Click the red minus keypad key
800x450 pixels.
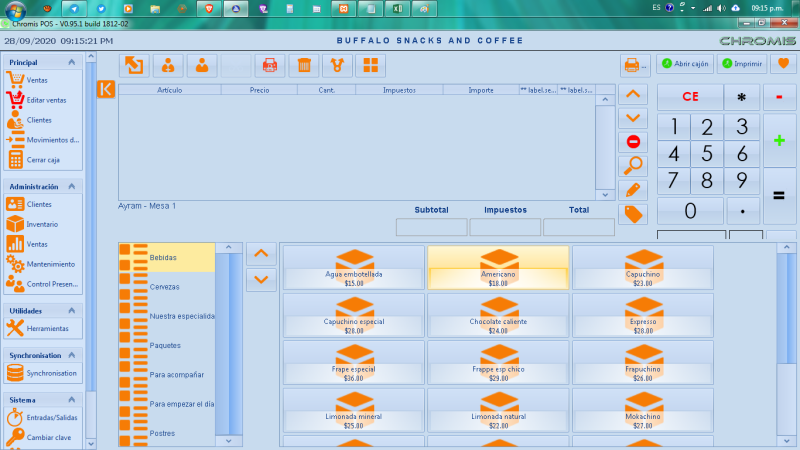779,97
